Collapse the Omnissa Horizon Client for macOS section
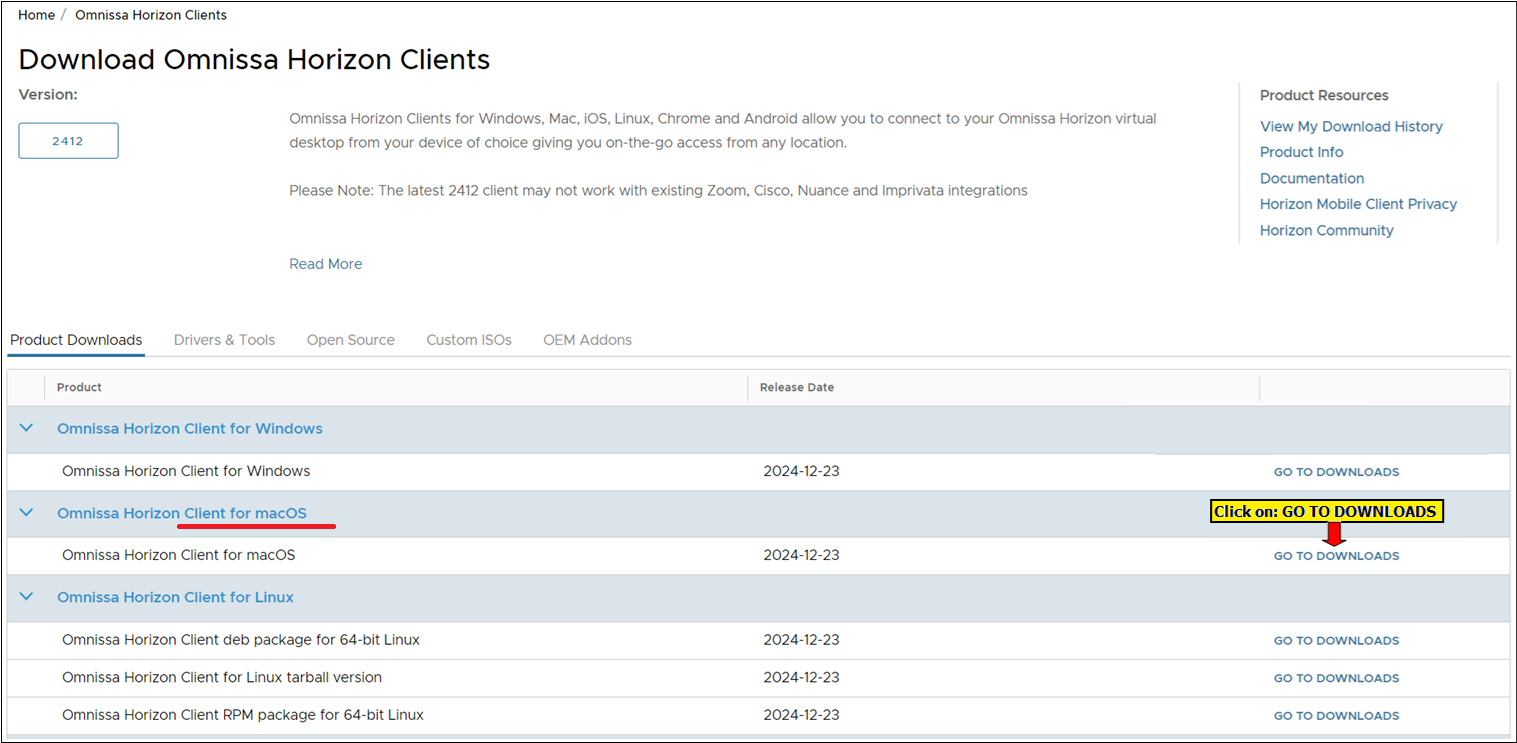The width and height of the screenshot is (1517, 743). [x=27, y=513]
